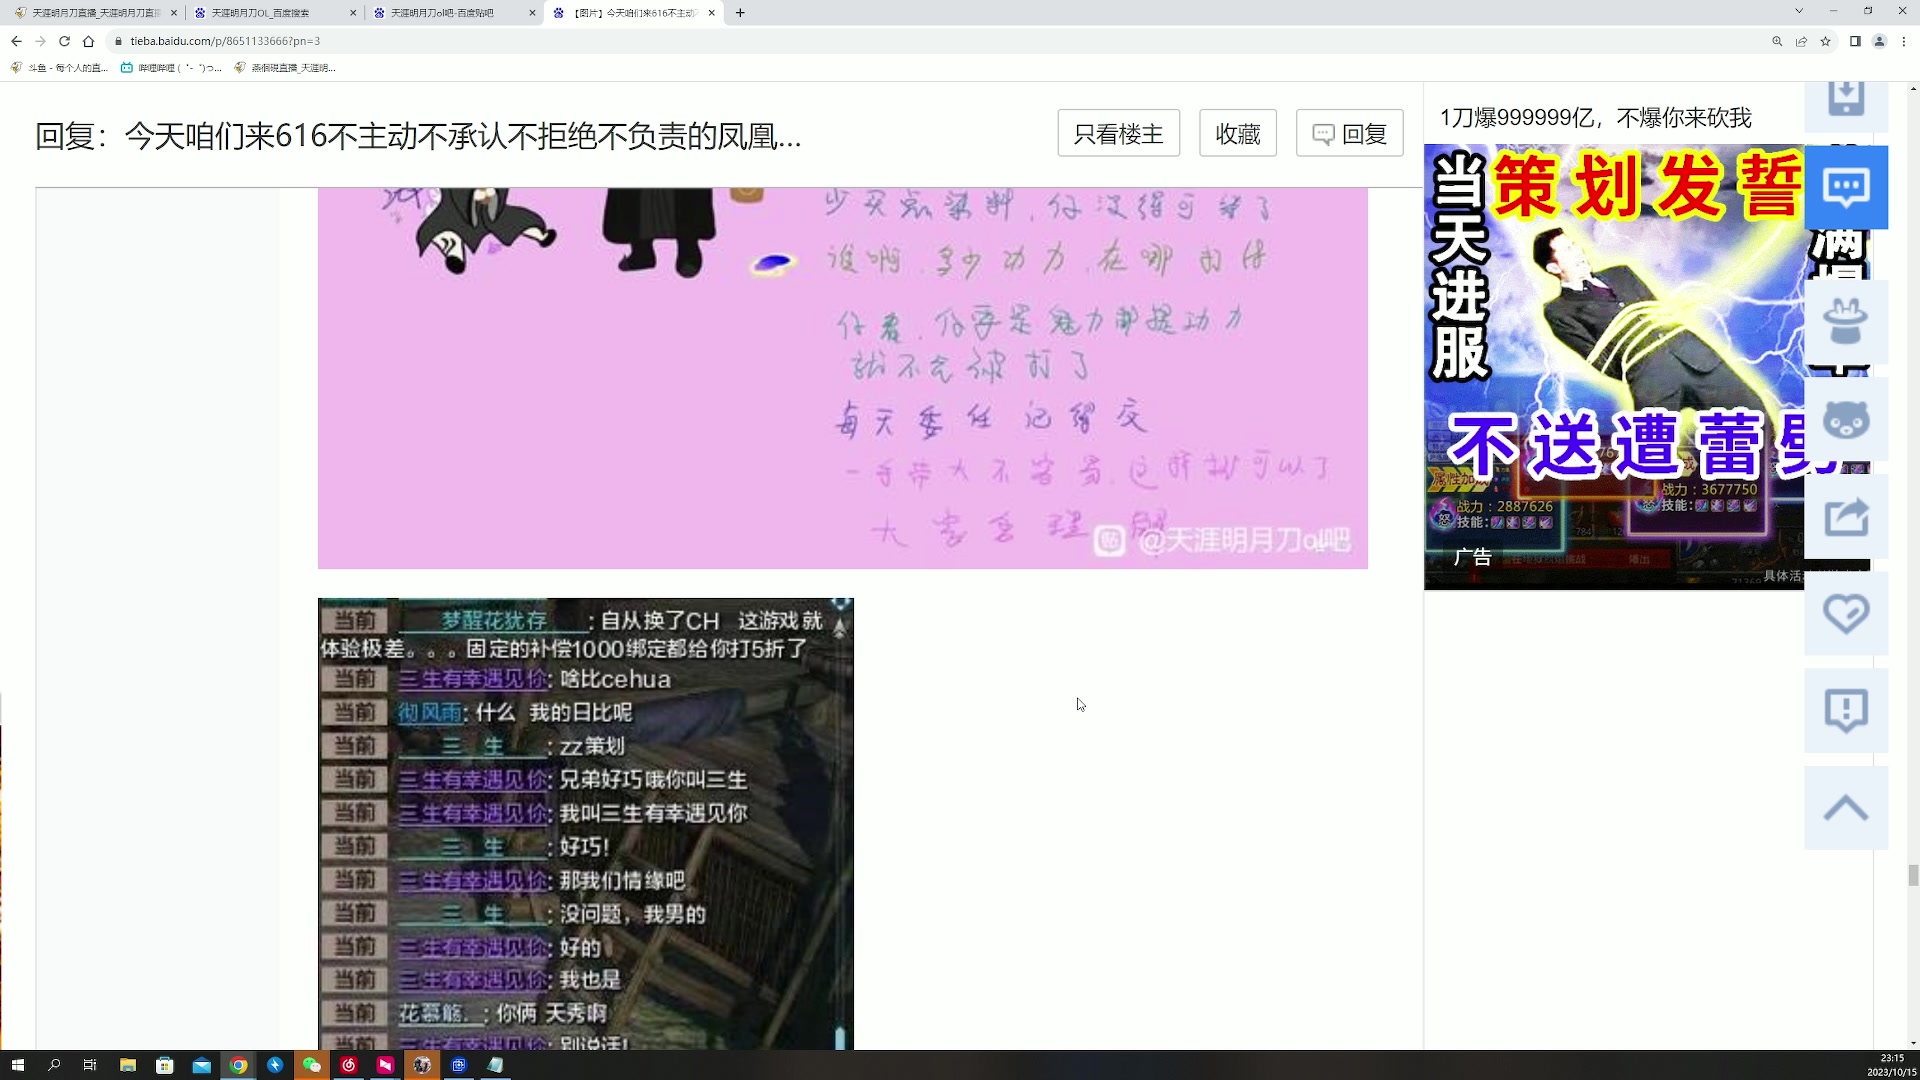Click the 广告 label on the ad

click(x=1471, y=556)
